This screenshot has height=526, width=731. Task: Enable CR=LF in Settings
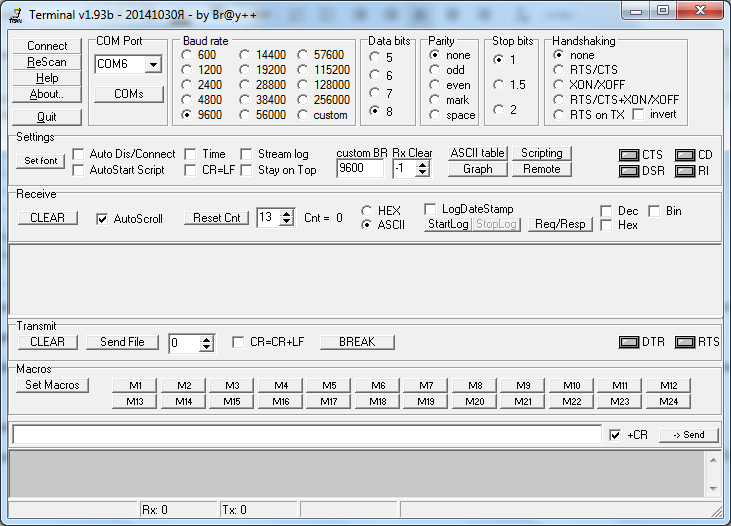point(190,170)
